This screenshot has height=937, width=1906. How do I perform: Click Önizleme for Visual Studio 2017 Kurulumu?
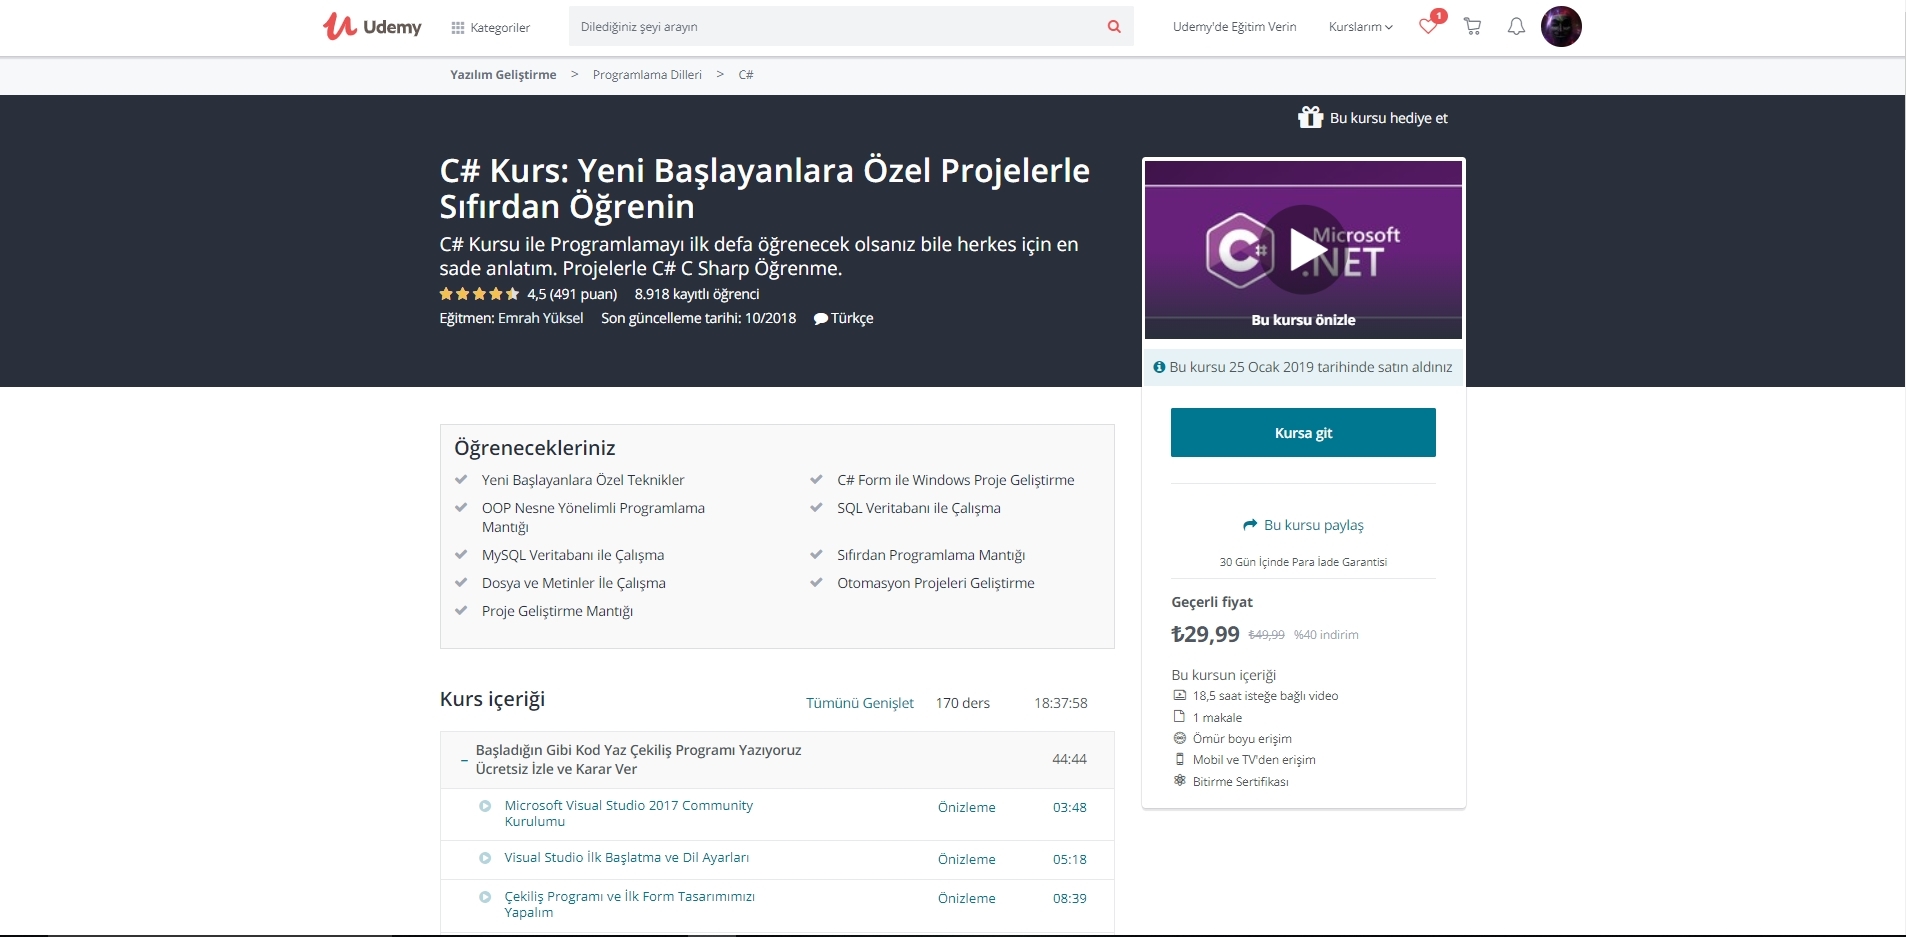pos(966,807)
